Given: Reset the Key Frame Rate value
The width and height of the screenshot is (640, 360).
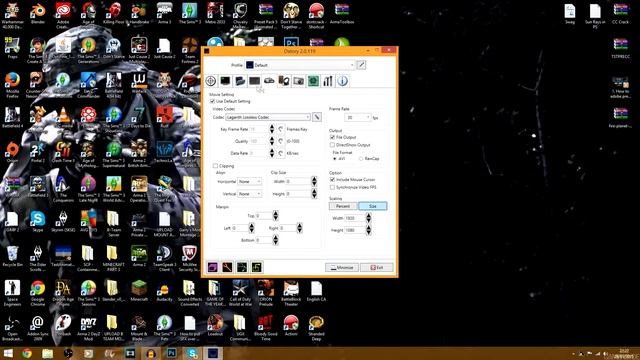Looking at the screenshot, I should click(281, 129).
